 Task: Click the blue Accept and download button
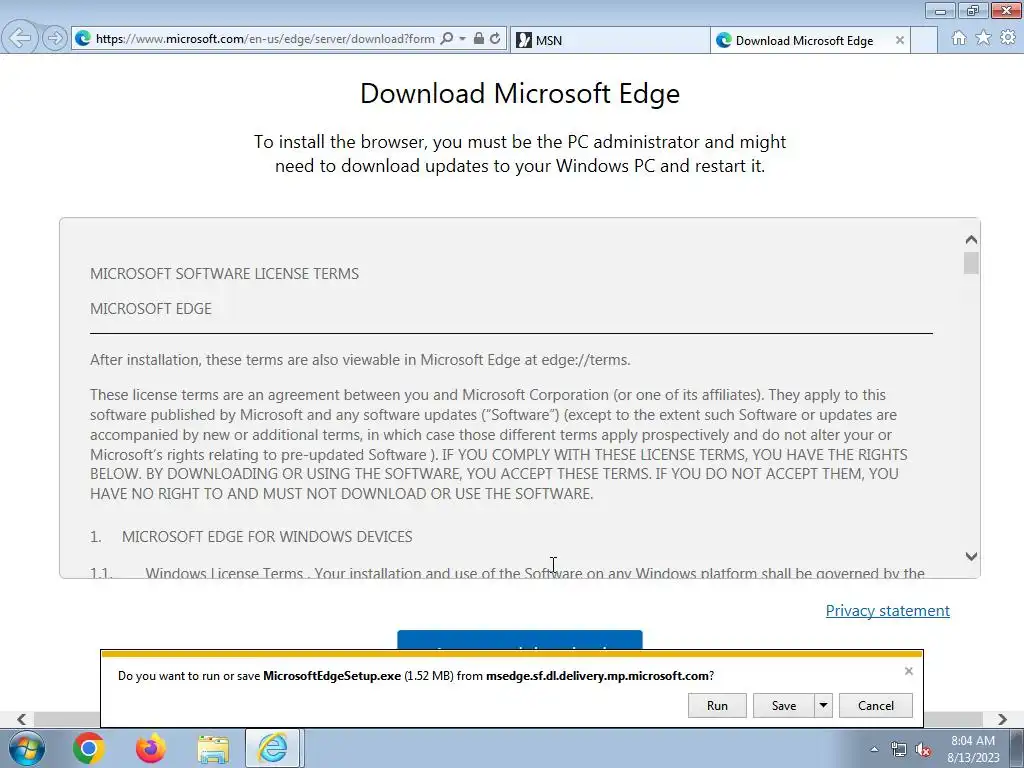coord(520,640)
